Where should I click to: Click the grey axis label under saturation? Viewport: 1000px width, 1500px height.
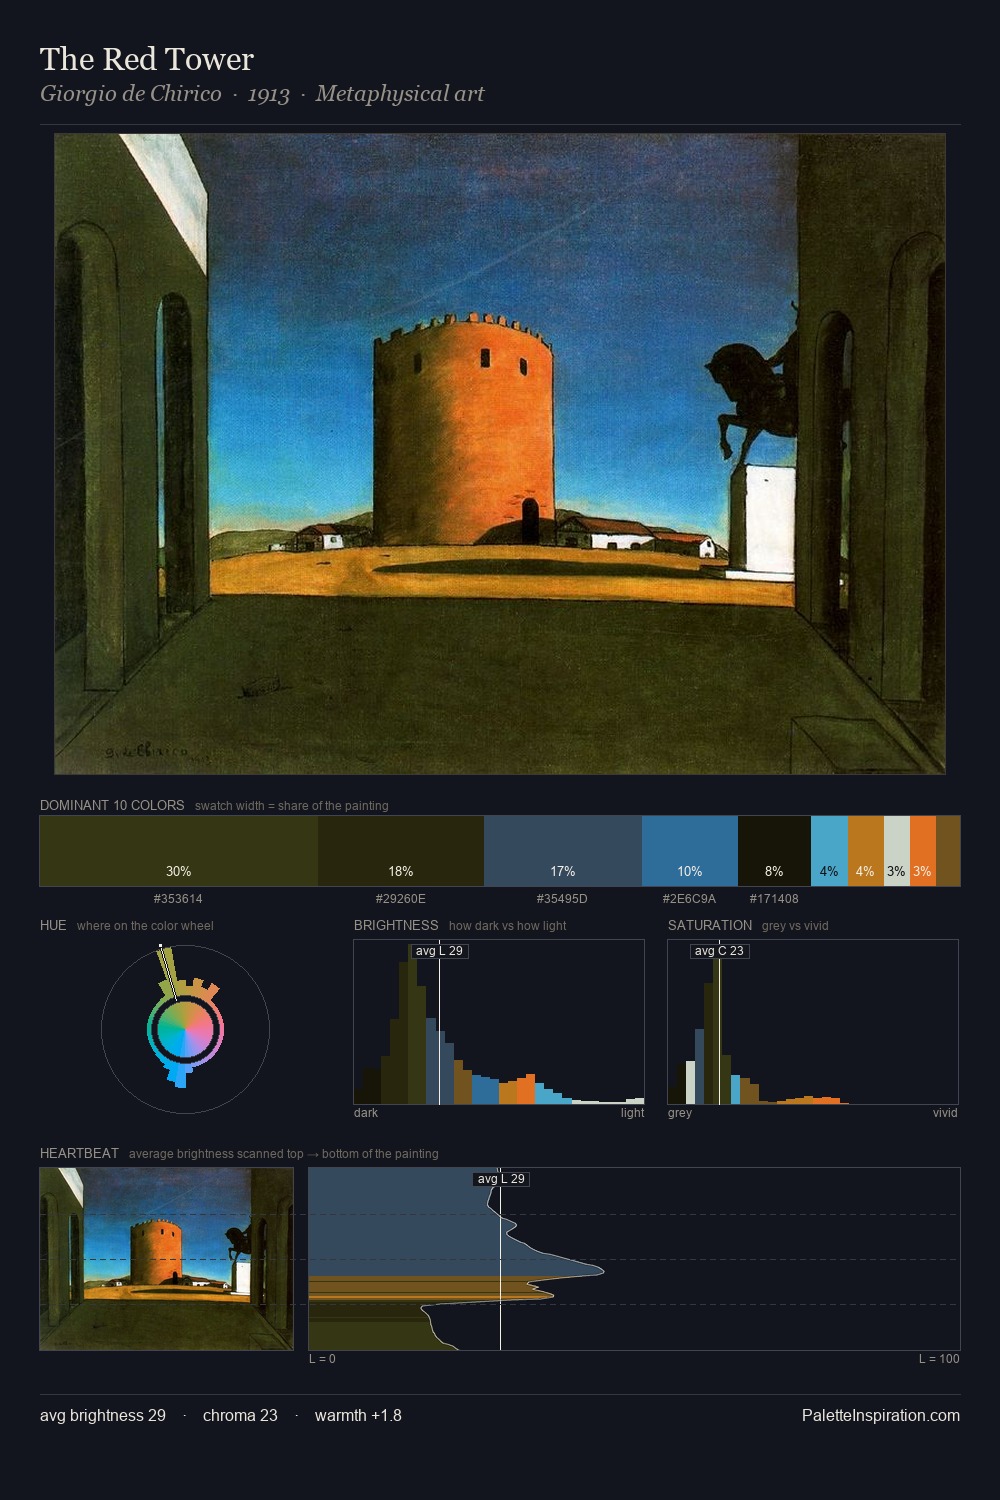[x=680, y=1113]
